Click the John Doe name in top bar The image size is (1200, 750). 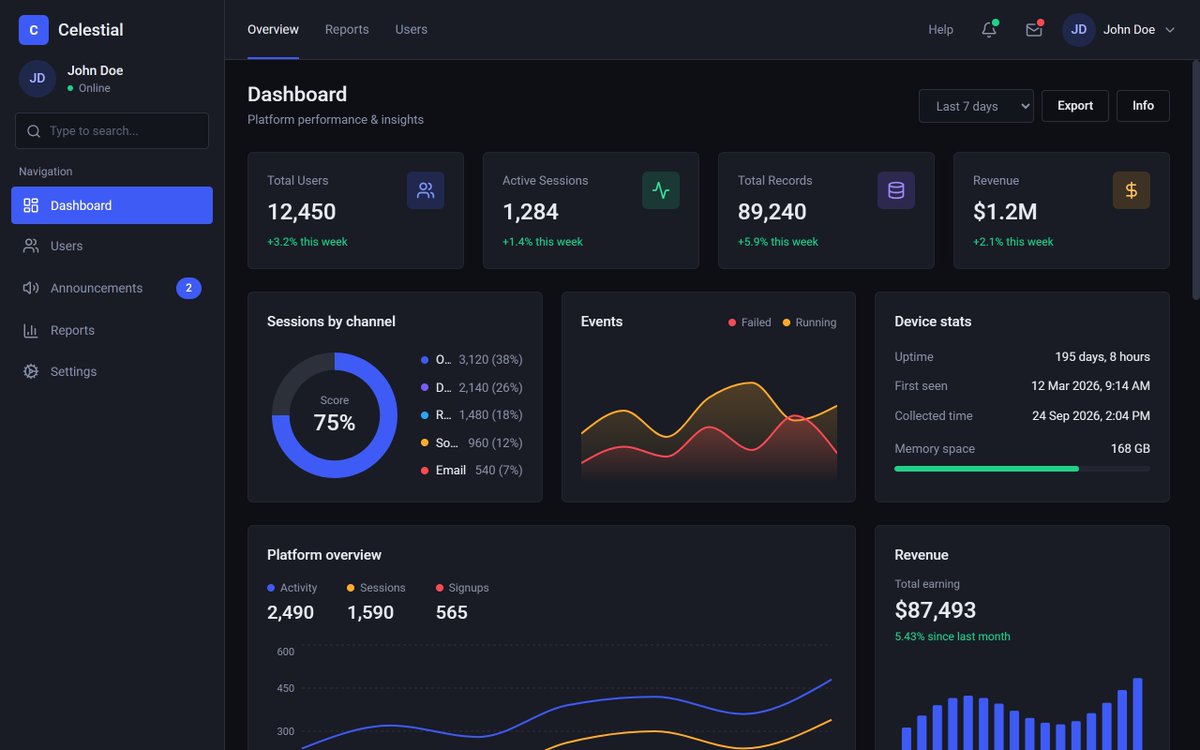click(1129, 30)
